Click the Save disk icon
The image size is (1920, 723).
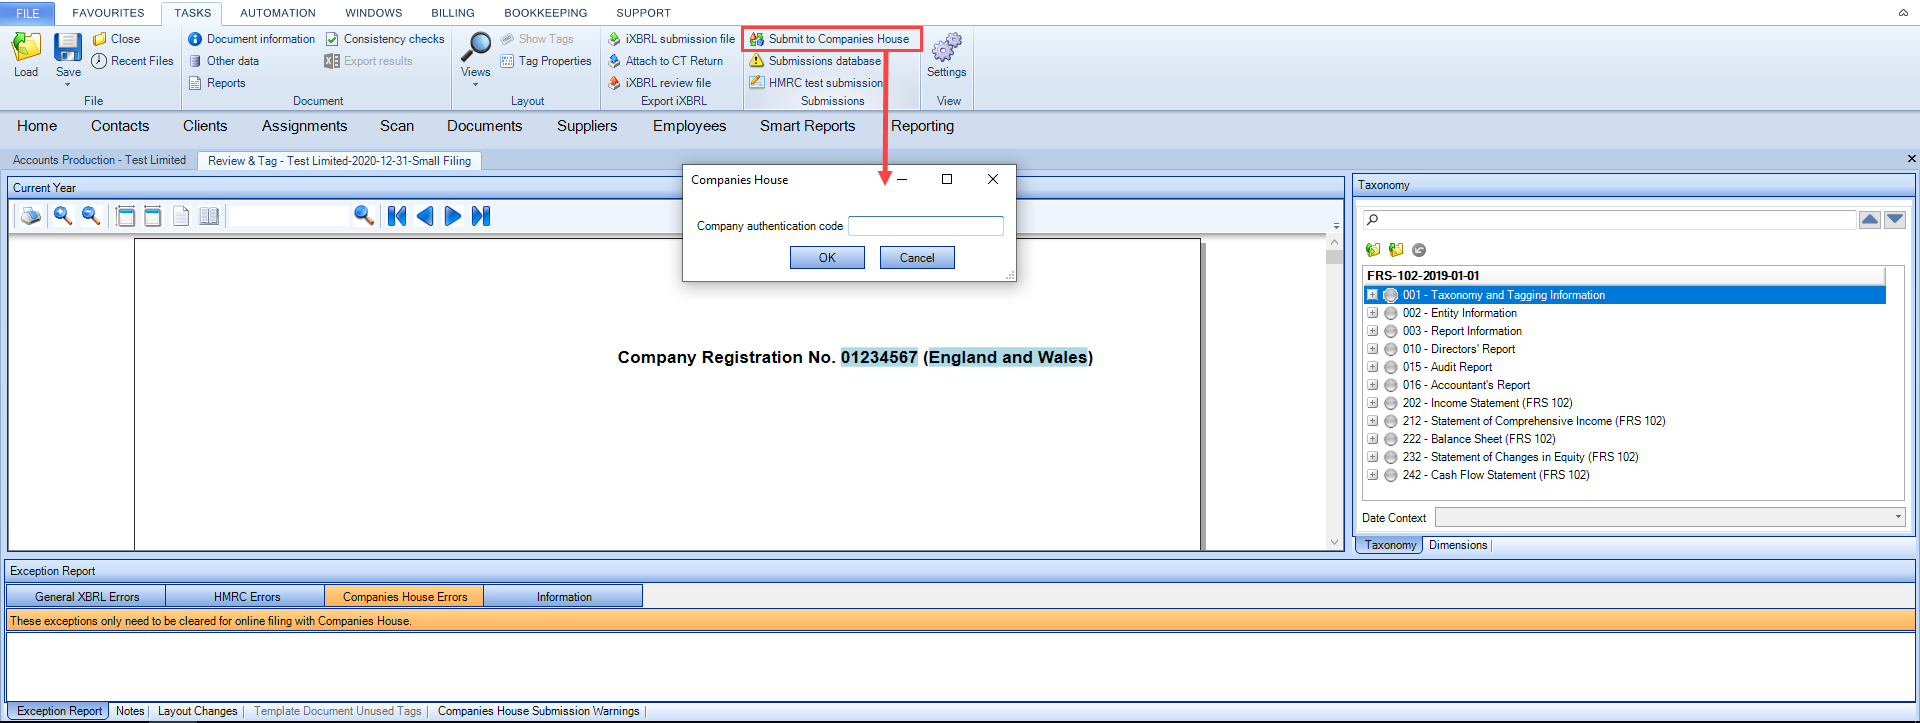[68, 47]
